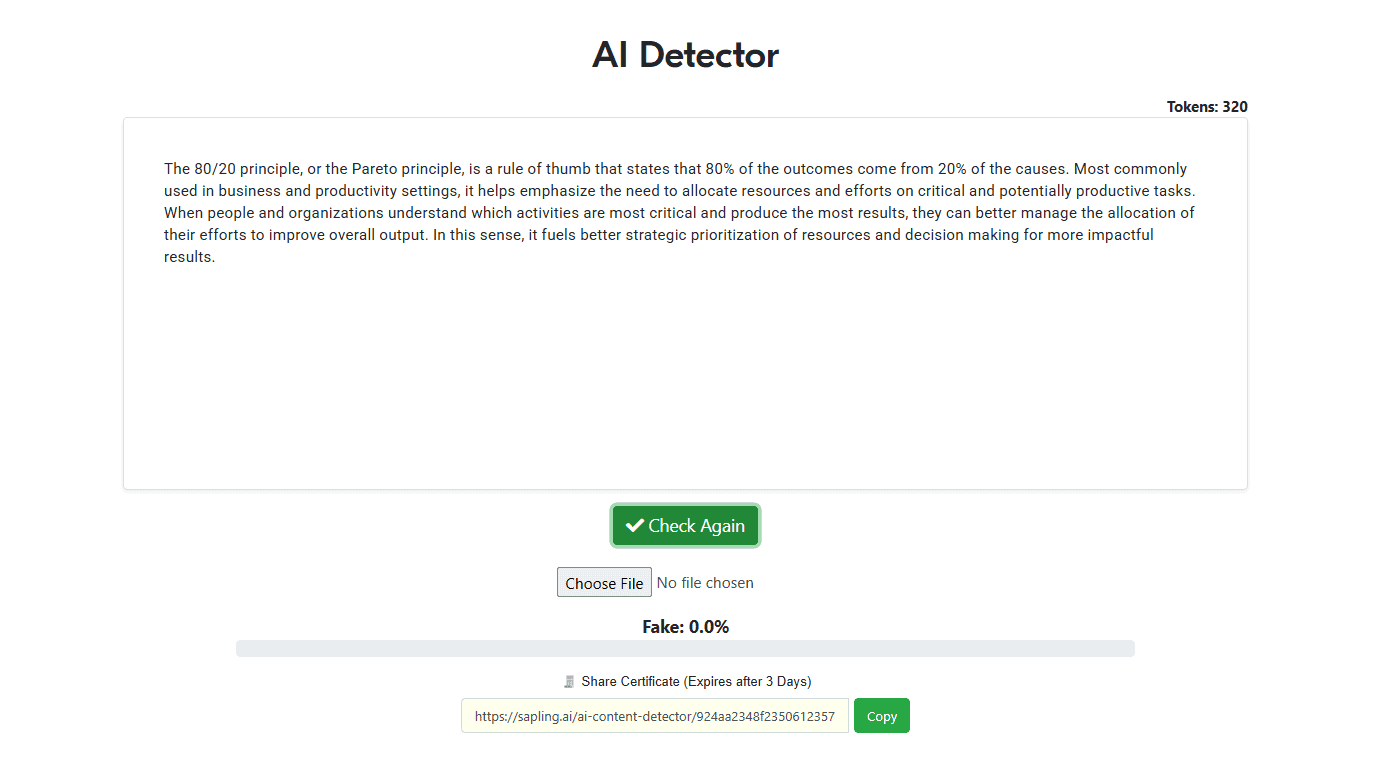Click the Fake score progress bar
The width and height of the screenshot is (1394, 762).
[x=685, y=649]
